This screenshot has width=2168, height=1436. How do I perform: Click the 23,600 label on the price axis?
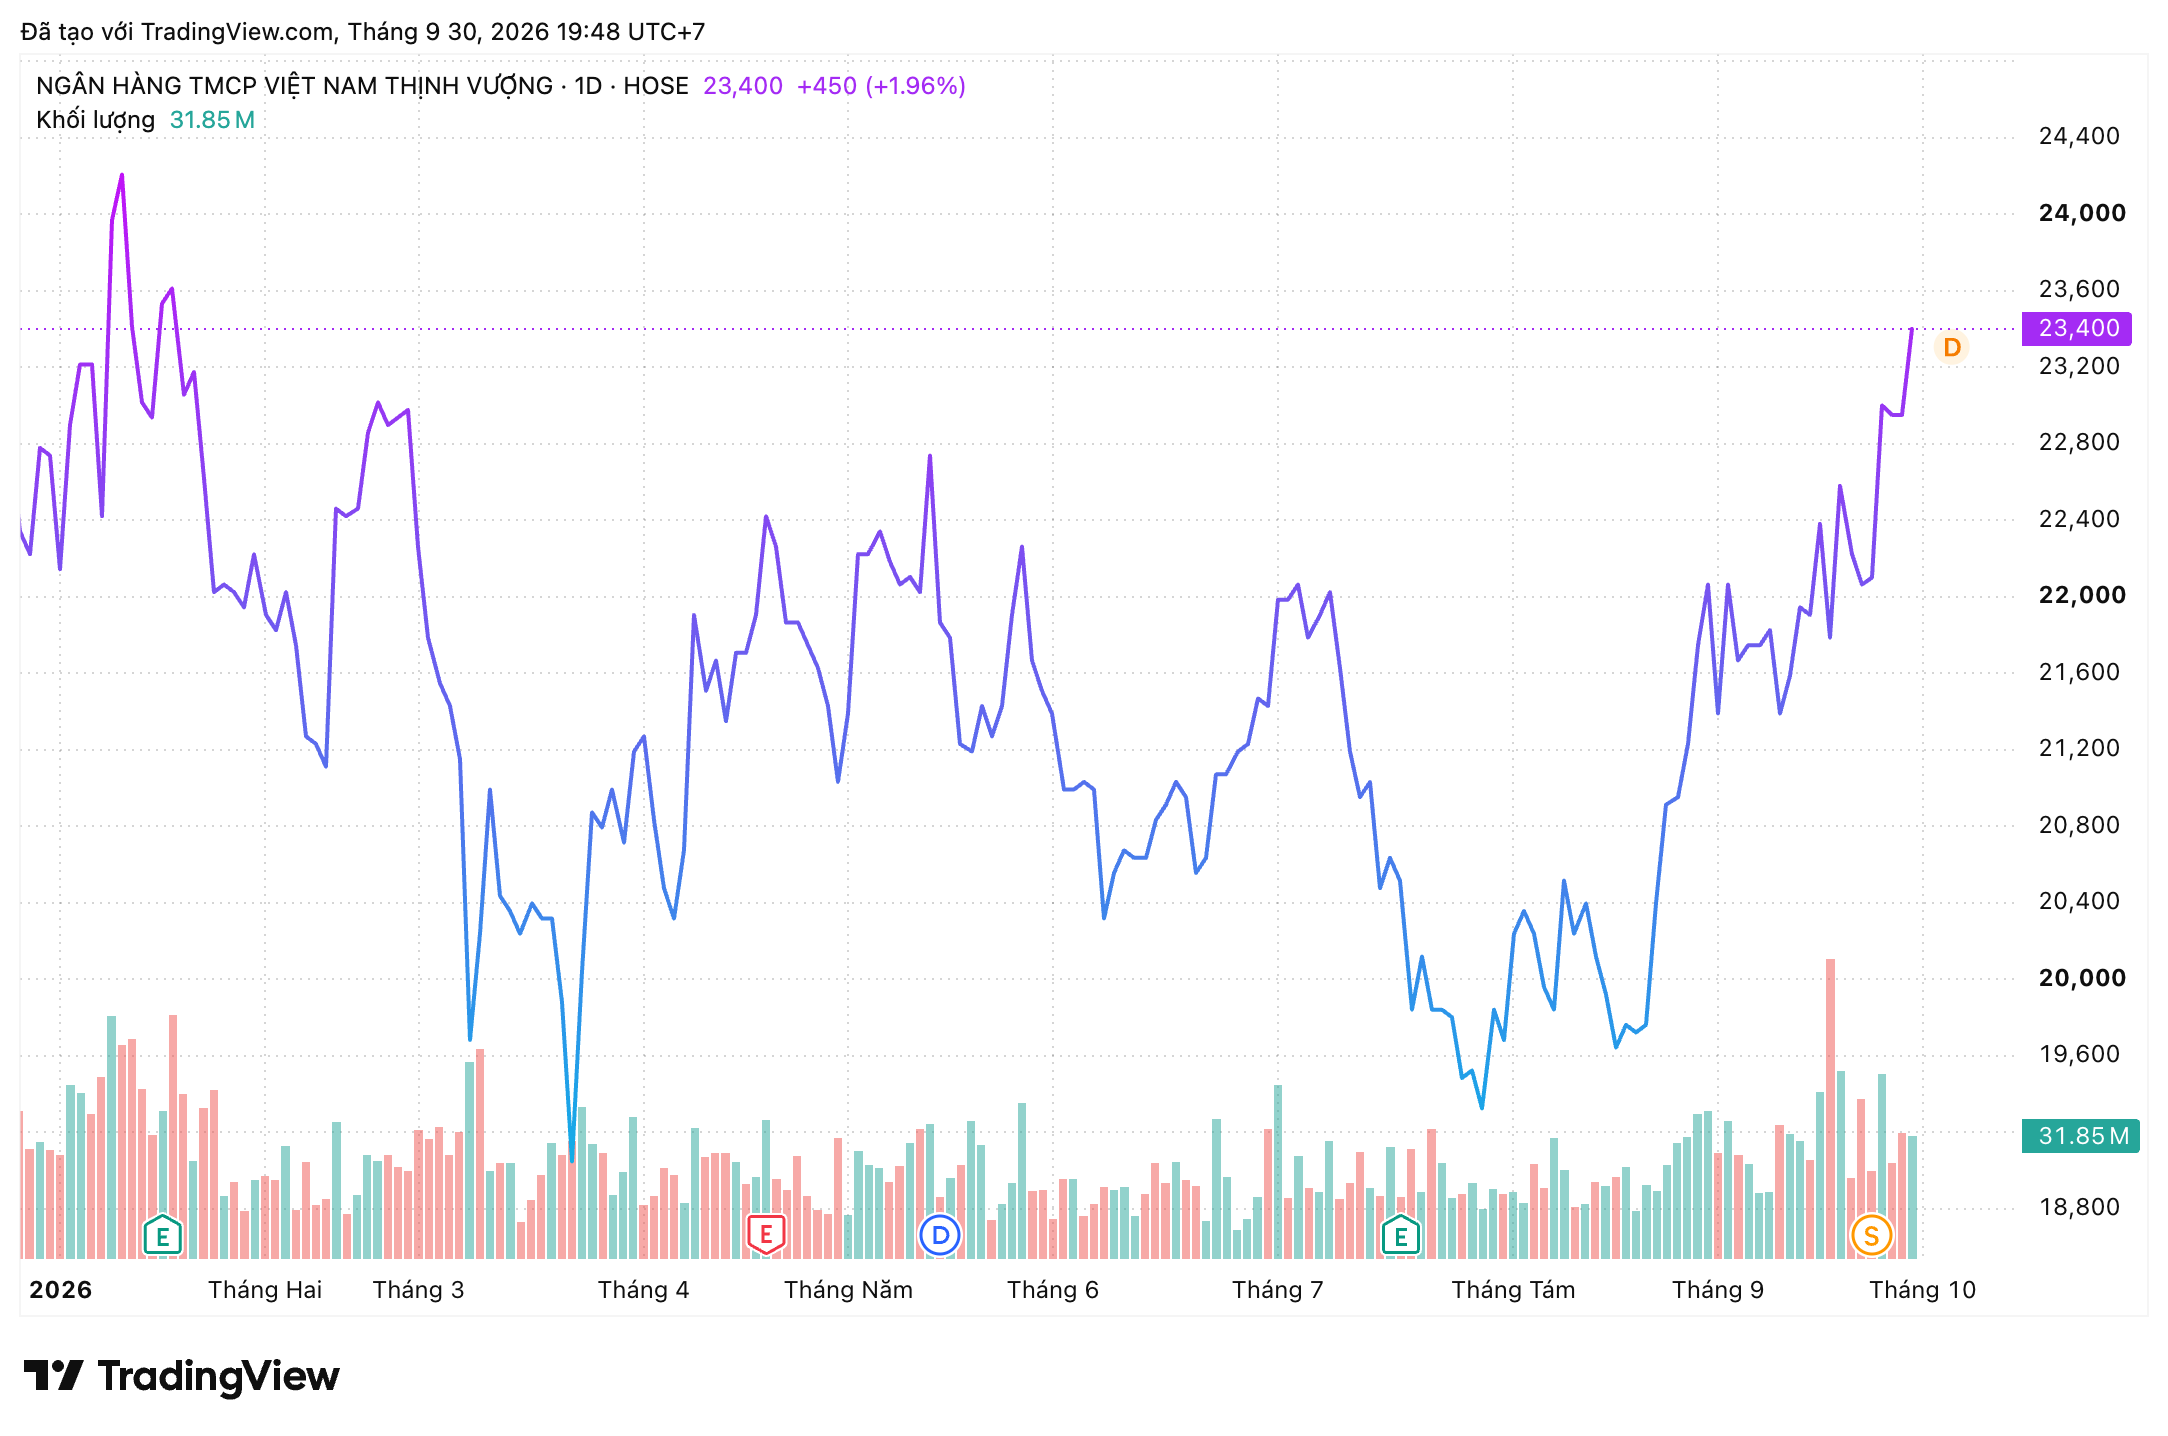point(2079,289)
